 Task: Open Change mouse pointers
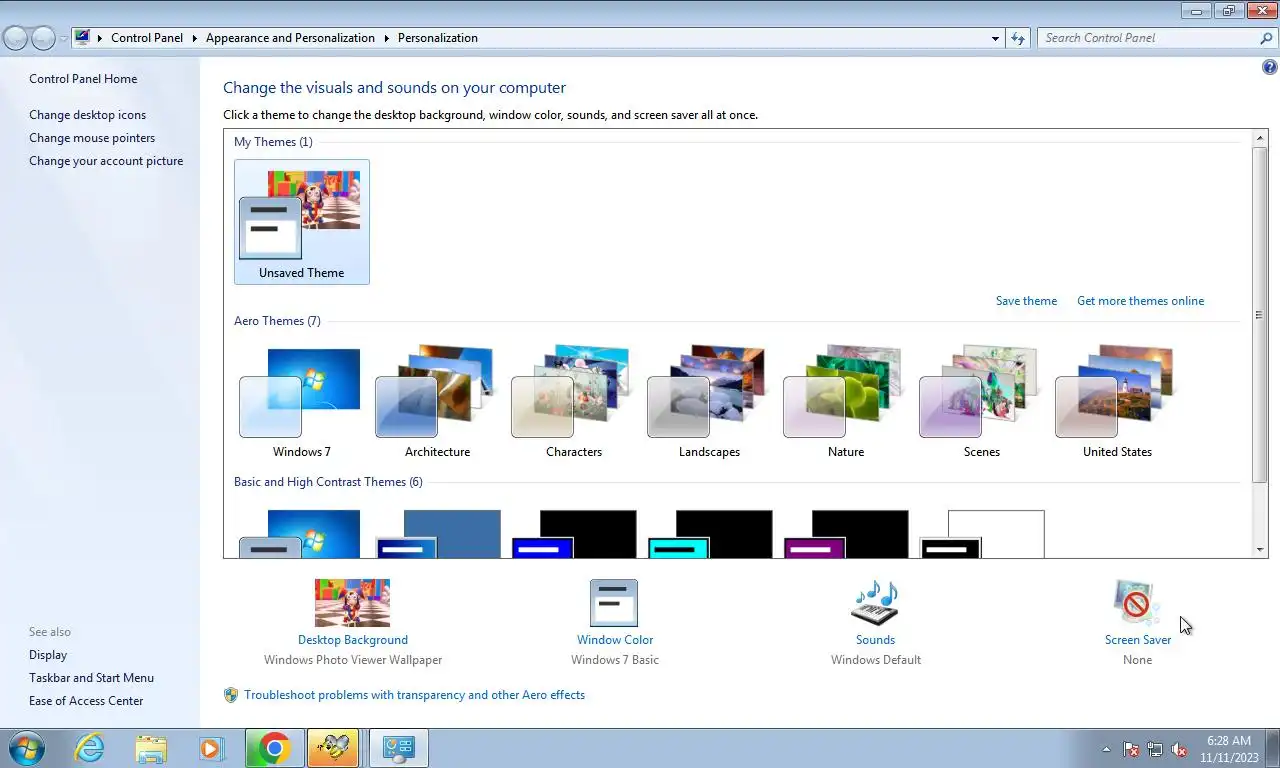(92, 138)
